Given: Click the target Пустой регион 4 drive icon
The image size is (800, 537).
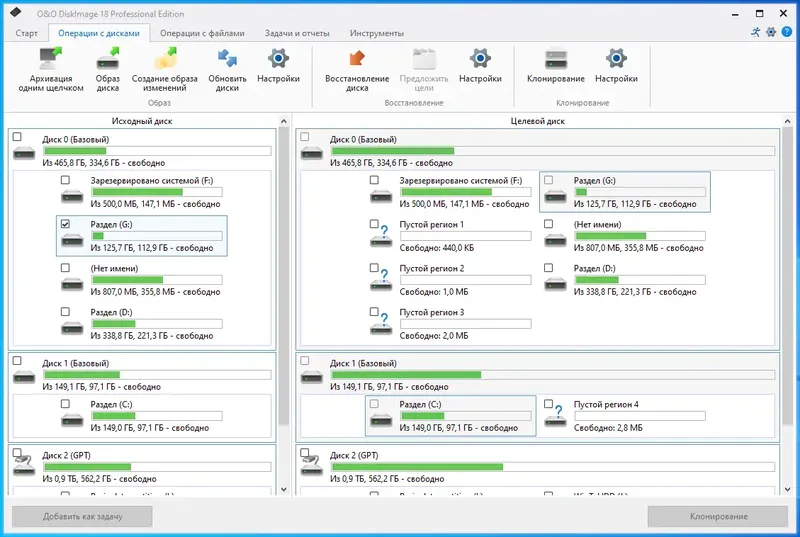Looking at the screenshot, I should click(x=556, y=418).
